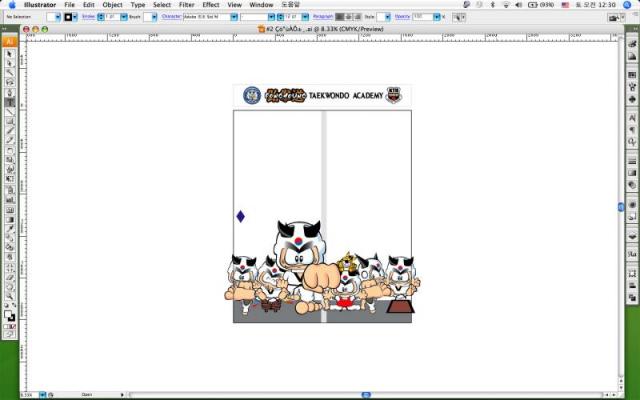Screen dimensions: 640x400
Task: Select the Column Graph tool
Action: 10,200
